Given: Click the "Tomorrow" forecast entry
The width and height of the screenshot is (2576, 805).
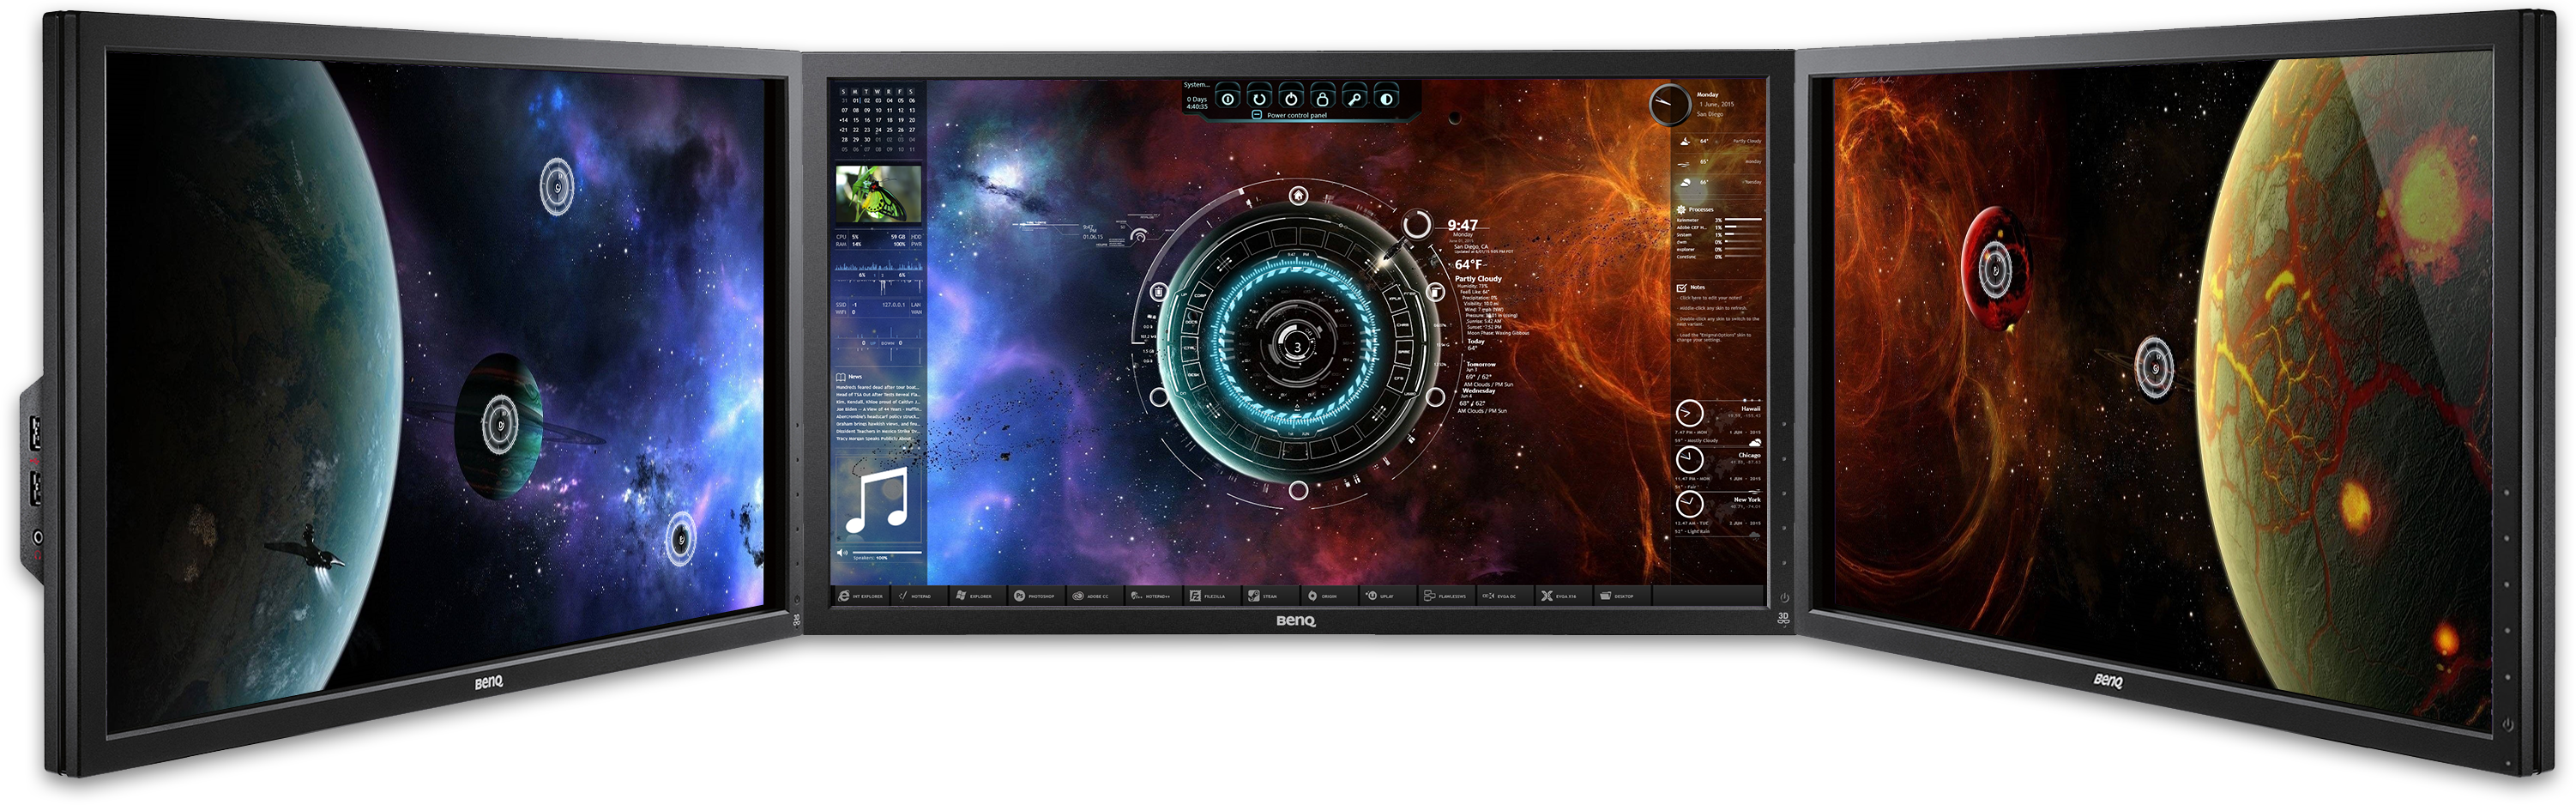Looking at the screenshot, I should pos(1481,364).
